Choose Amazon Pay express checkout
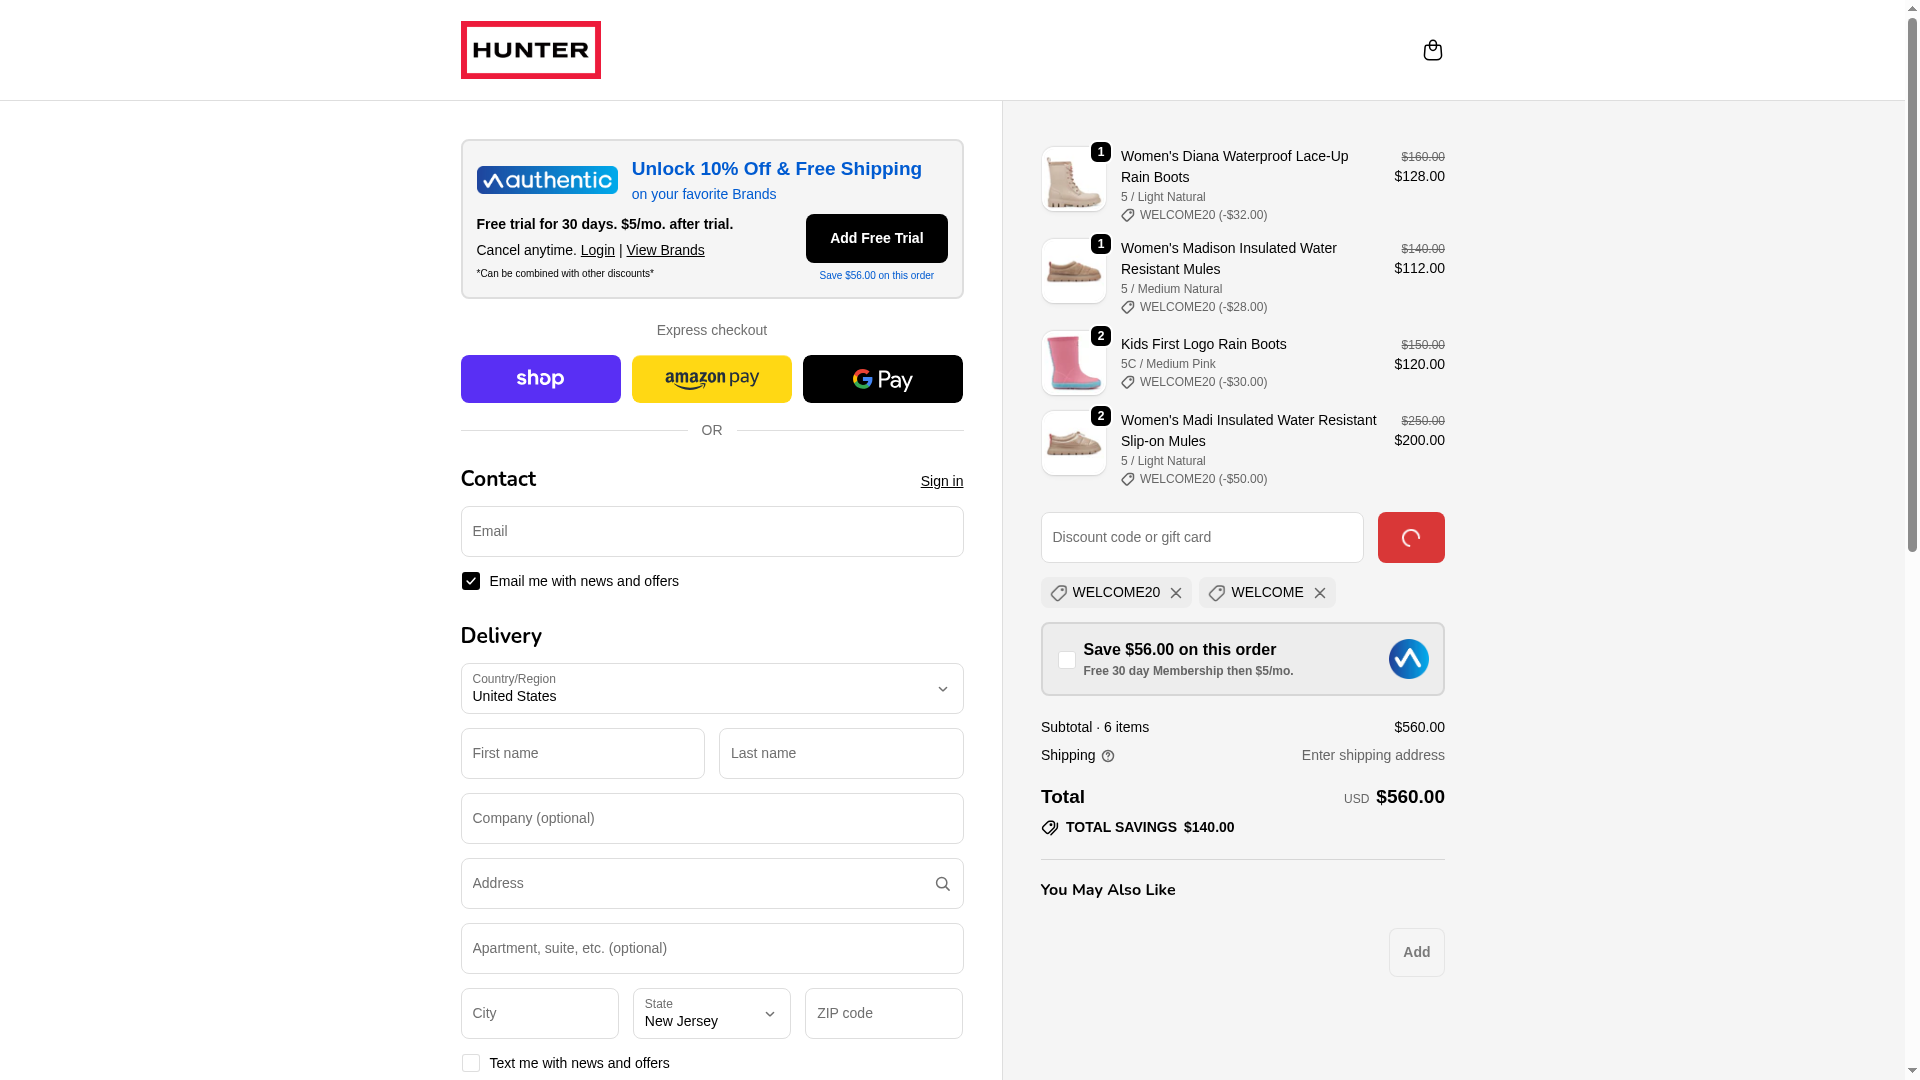 coord(712,379)
